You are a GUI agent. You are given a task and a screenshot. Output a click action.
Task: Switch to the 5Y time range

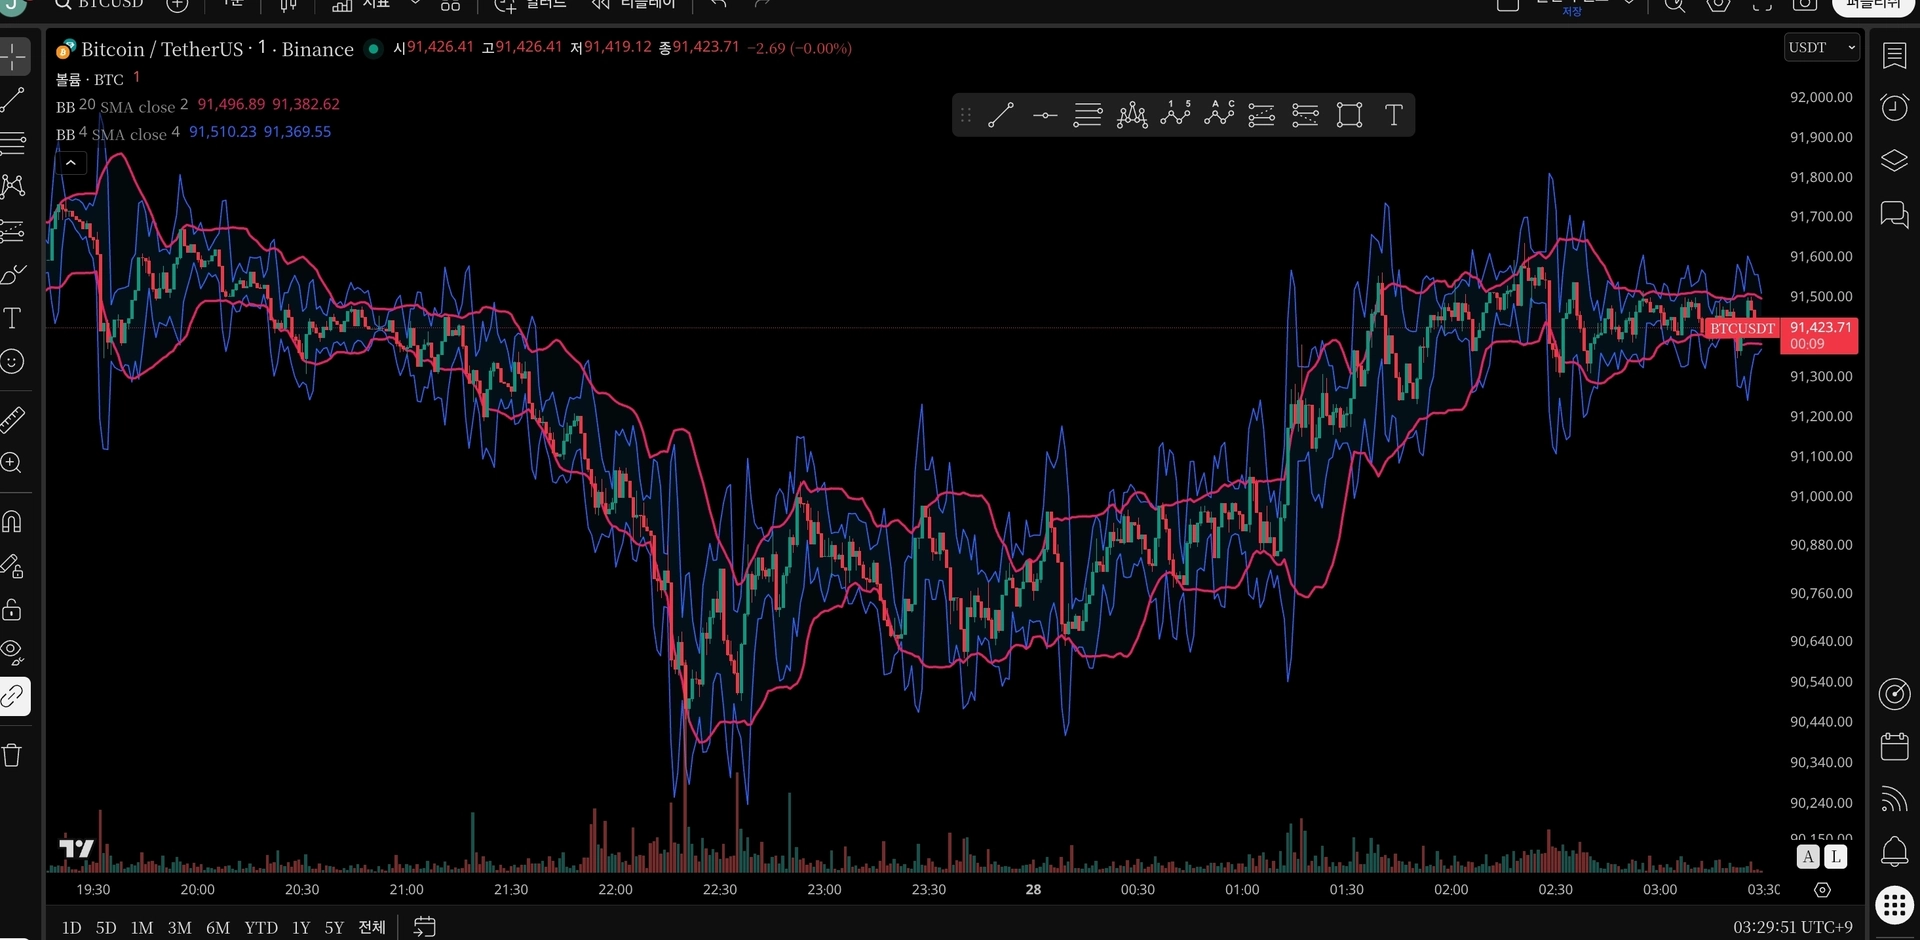[334, 928]
